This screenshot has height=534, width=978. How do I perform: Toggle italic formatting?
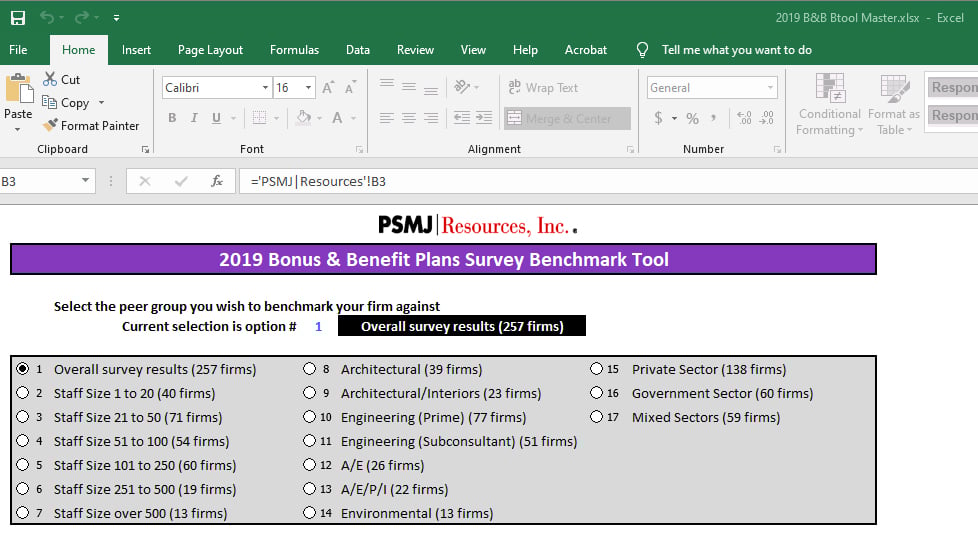[x=194, y=118]
